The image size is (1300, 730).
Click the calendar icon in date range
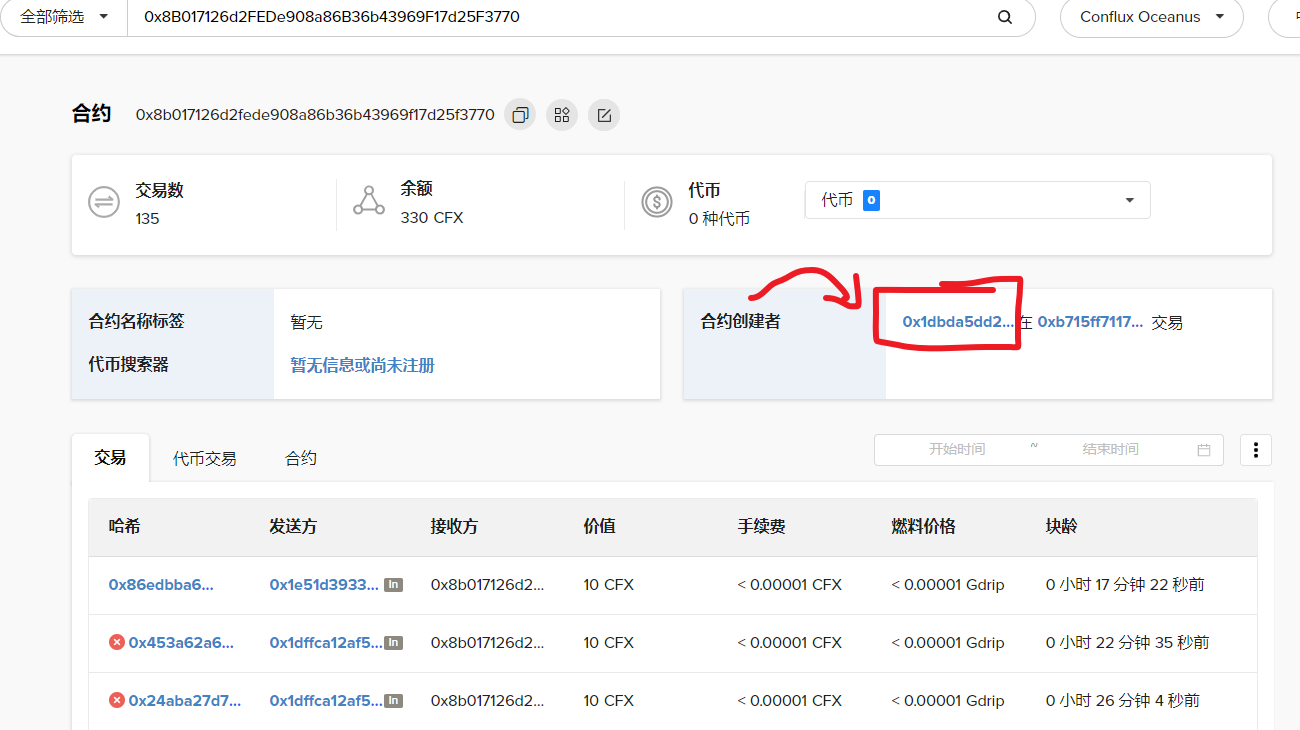1204,450
